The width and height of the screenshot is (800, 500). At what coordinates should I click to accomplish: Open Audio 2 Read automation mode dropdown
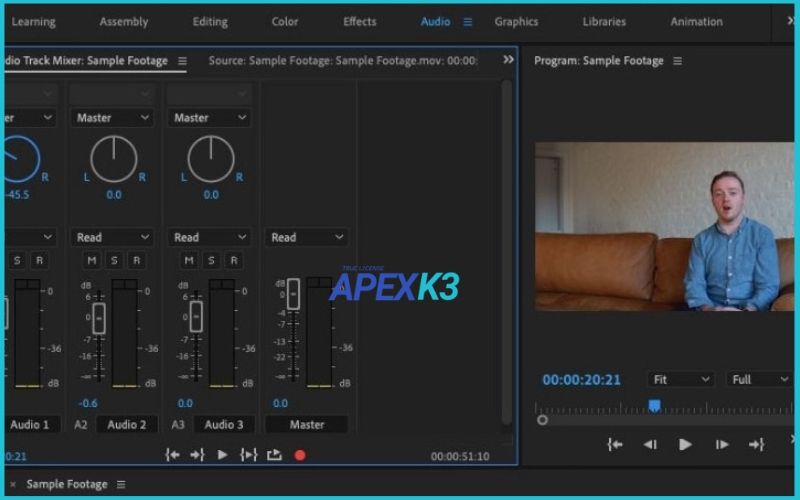tap(114, 237)
